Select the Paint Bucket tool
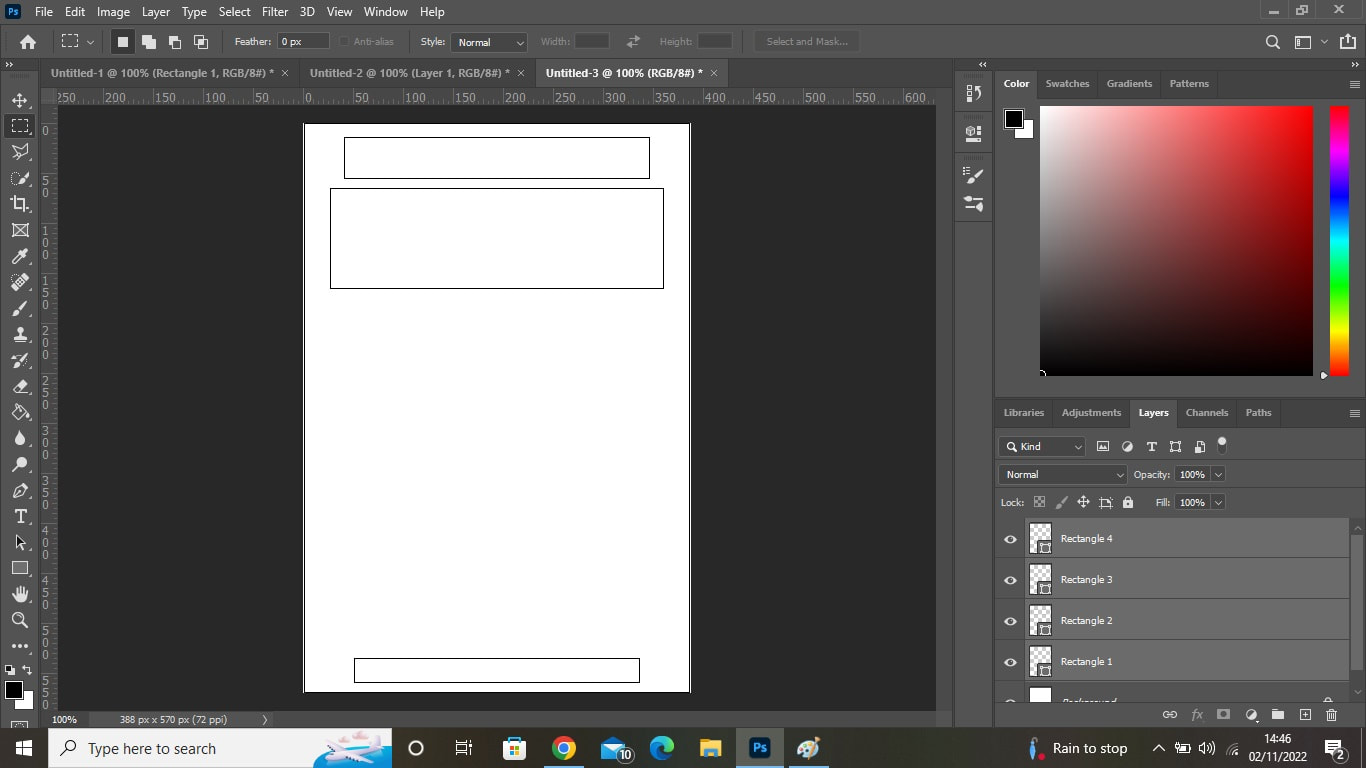Viewport: 1366px width, 768px height. point(20,412)
